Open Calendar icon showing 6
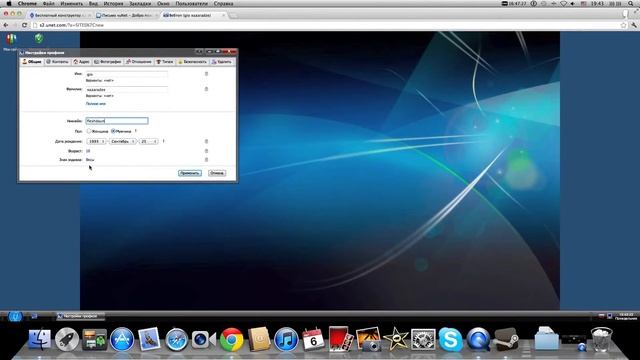Viewport: 640px width, 360px height. (313, 340)
